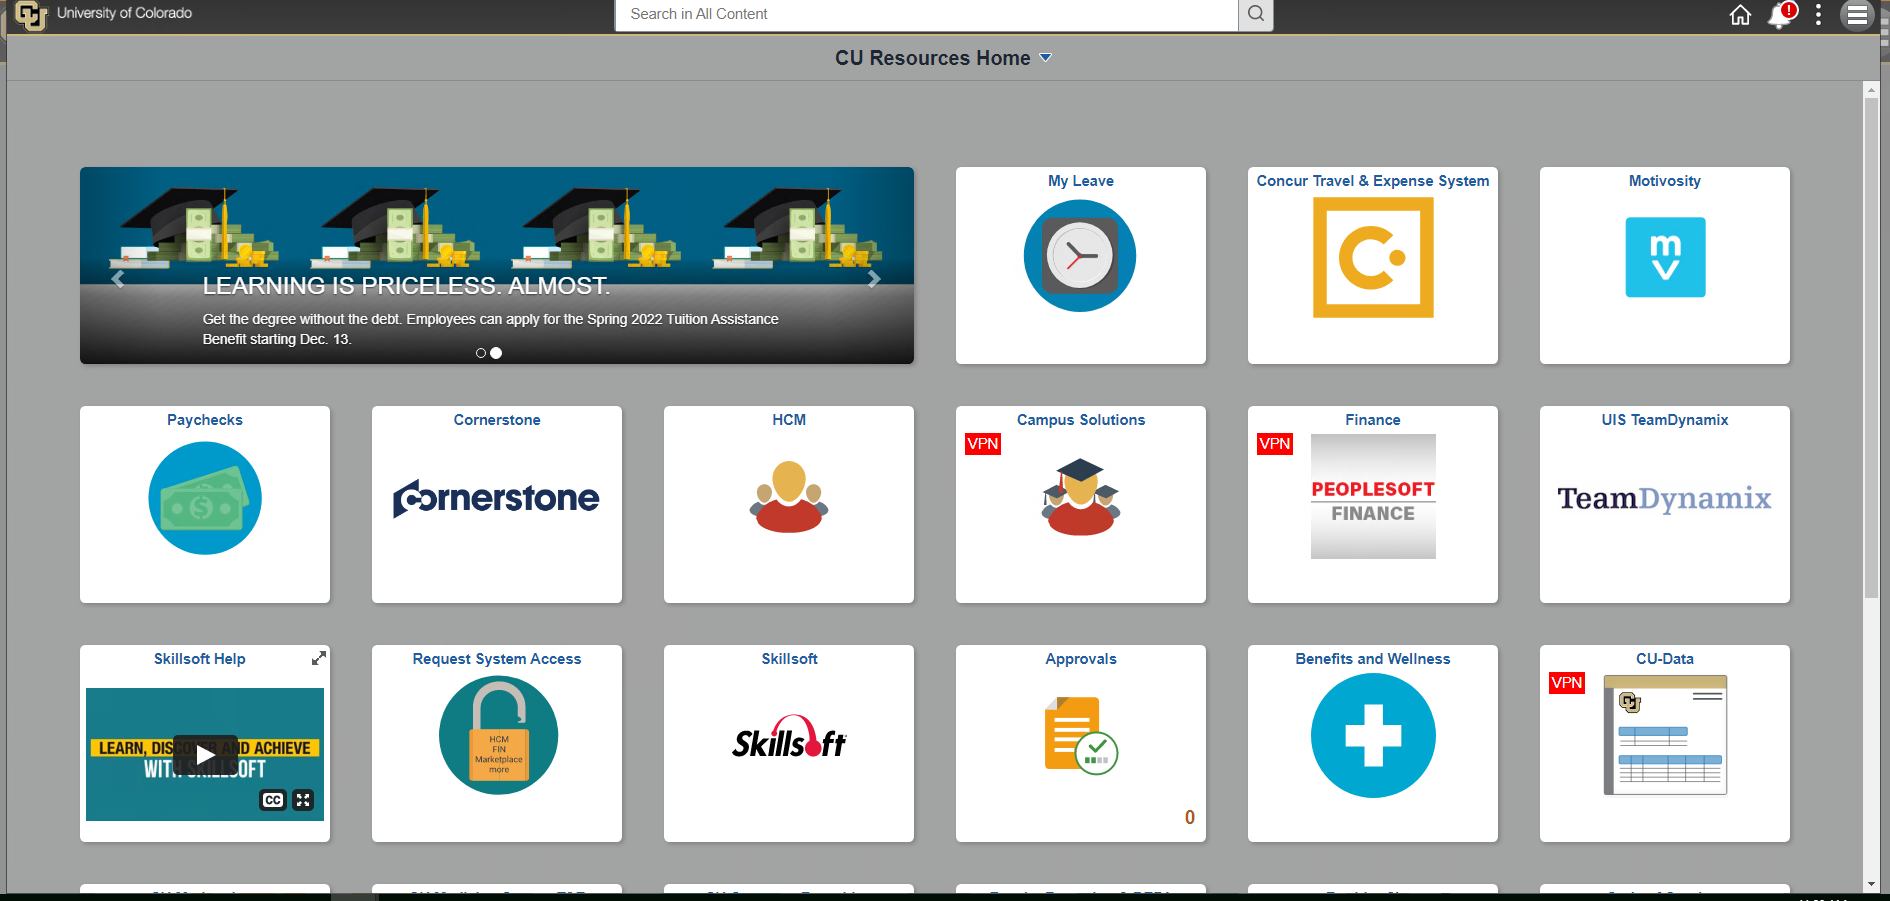Viewport: 1890px width, 901px height.
Task: Open the notifications bell icon
Action: [x=1780, y=15]
